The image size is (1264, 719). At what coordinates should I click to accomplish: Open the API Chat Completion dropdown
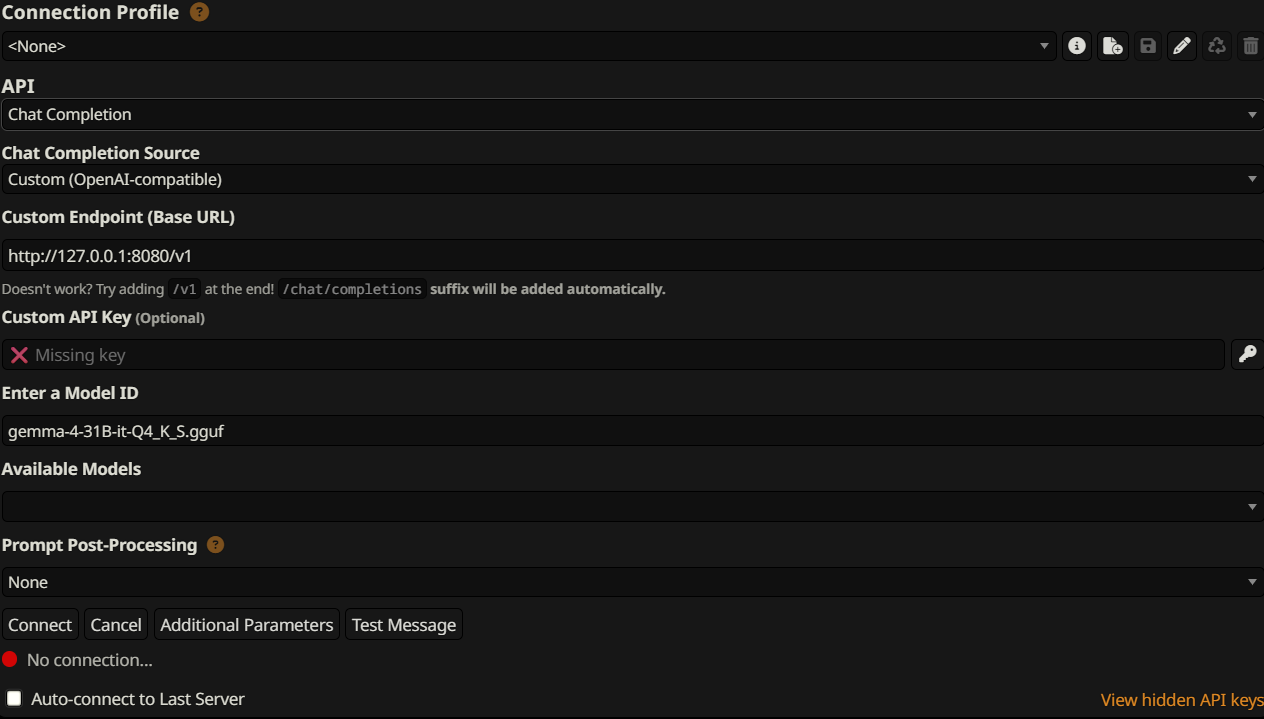tap(632, 114)
